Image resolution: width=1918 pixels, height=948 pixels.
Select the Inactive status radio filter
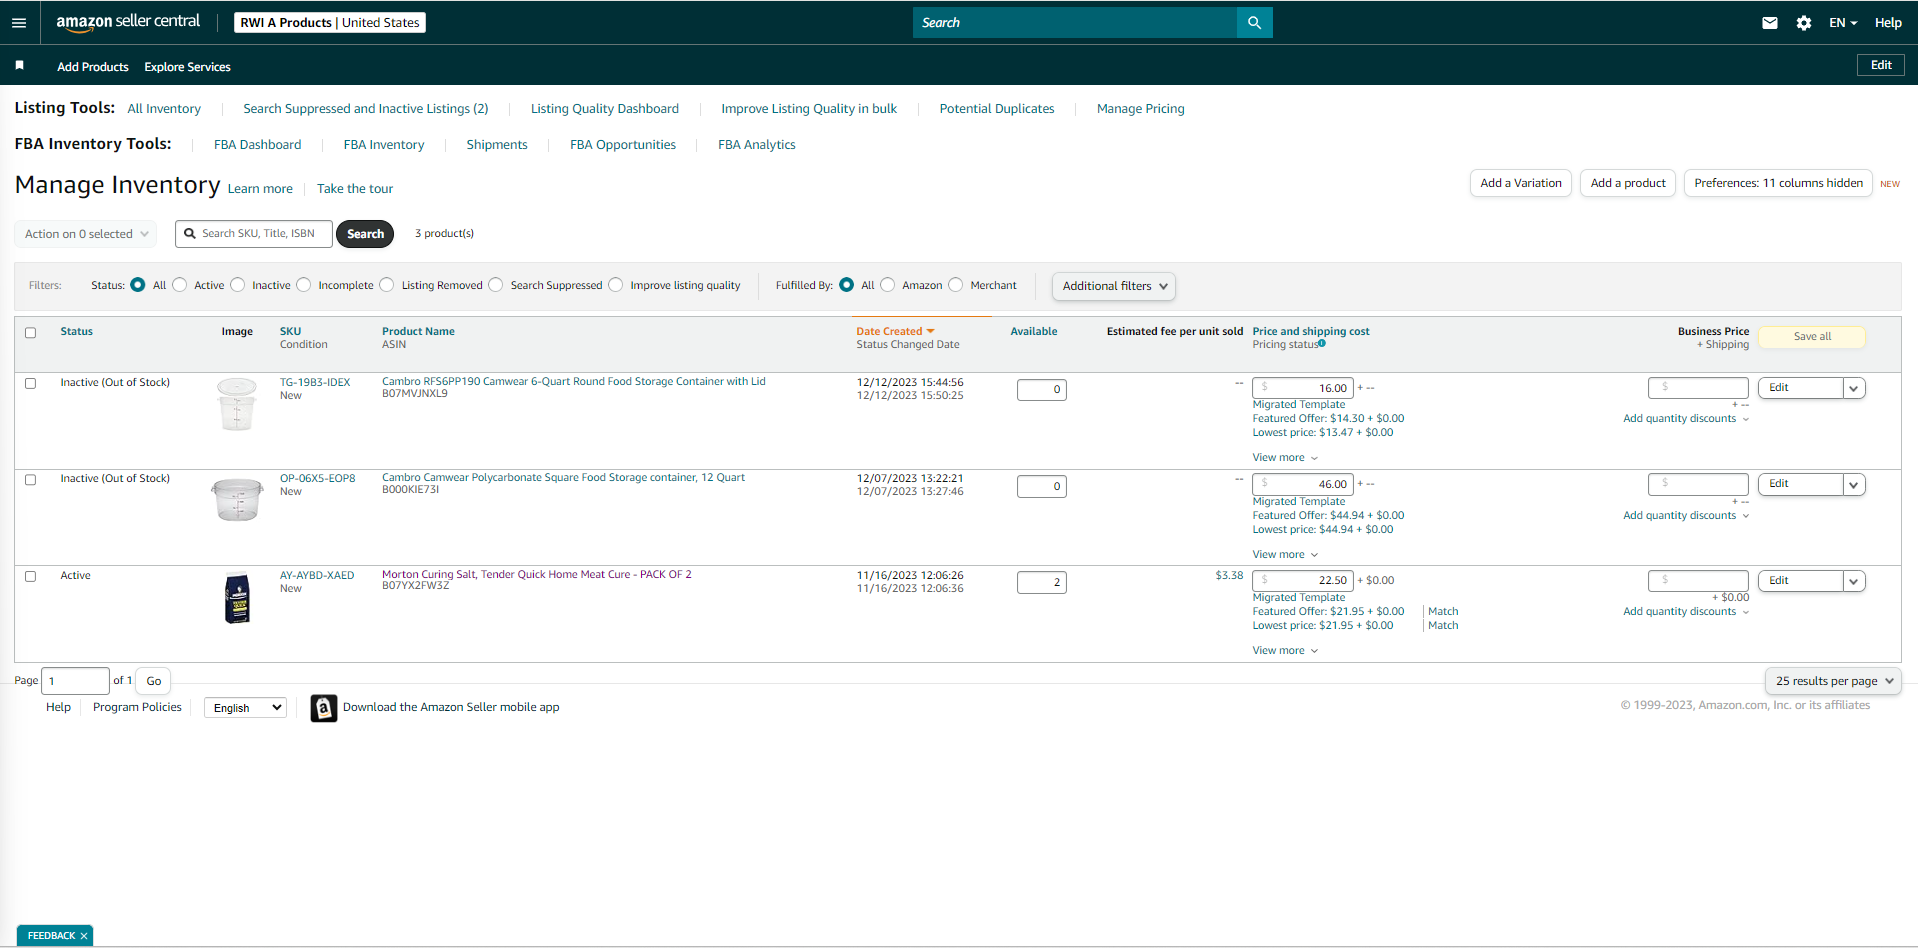[x=238, y=285]
